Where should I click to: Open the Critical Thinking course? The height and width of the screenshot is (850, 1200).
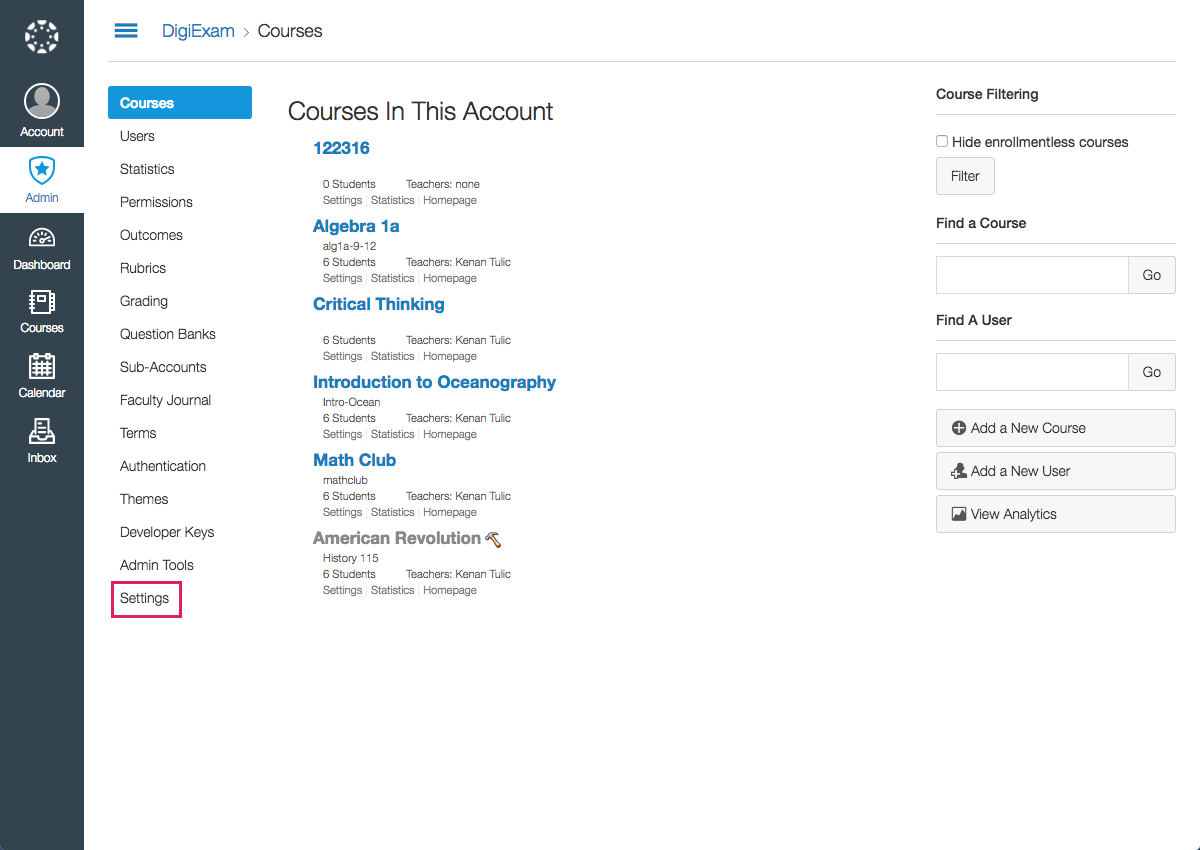tap(379, 304)
